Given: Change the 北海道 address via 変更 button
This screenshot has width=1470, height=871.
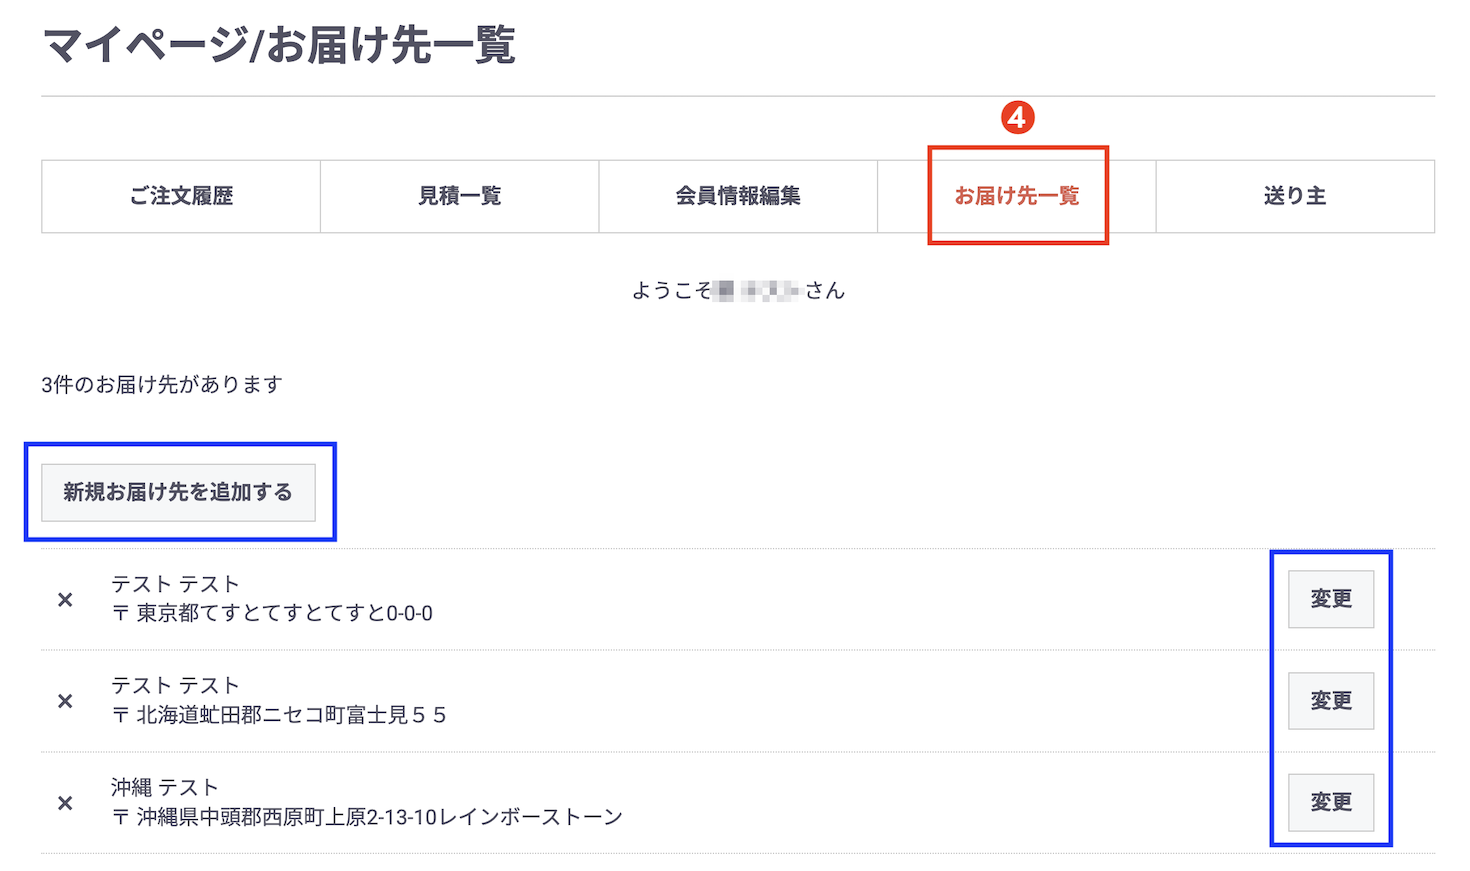Looking at the screenshot, I should coord(1331,701).
